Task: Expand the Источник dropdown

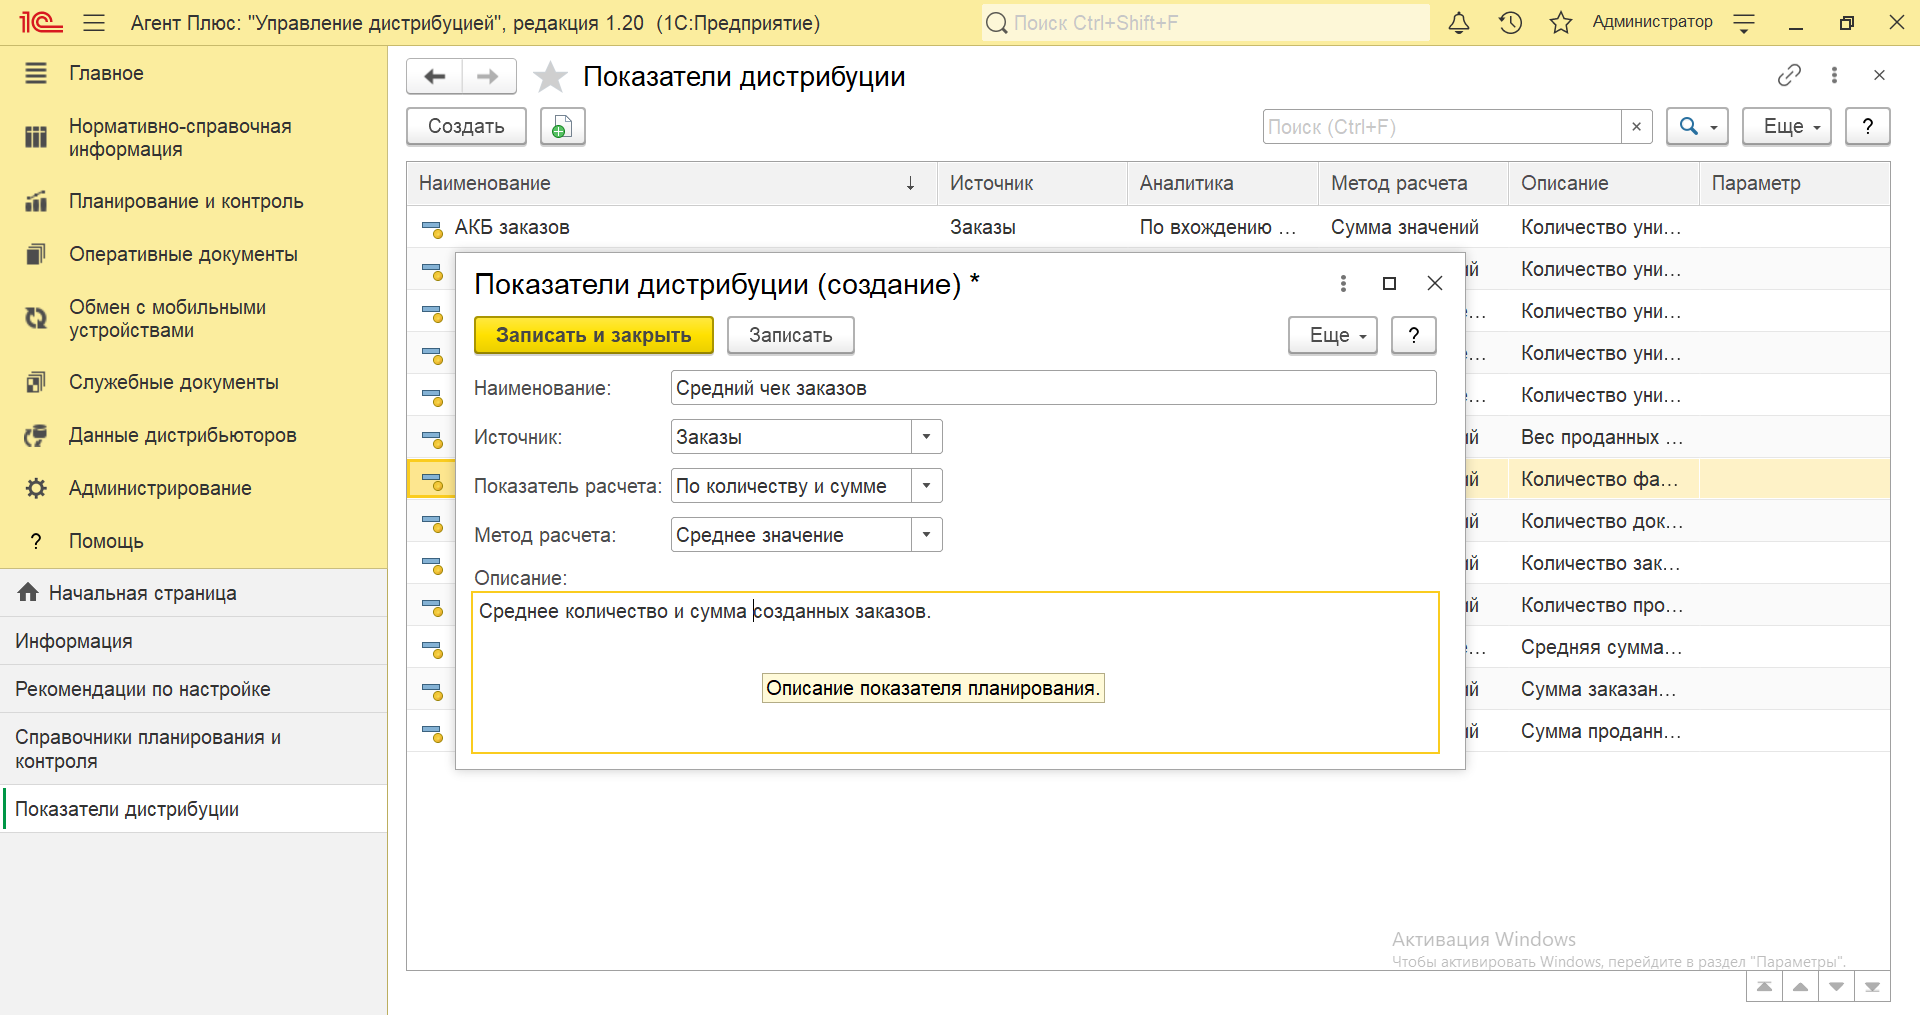Action: pos(927,437)
